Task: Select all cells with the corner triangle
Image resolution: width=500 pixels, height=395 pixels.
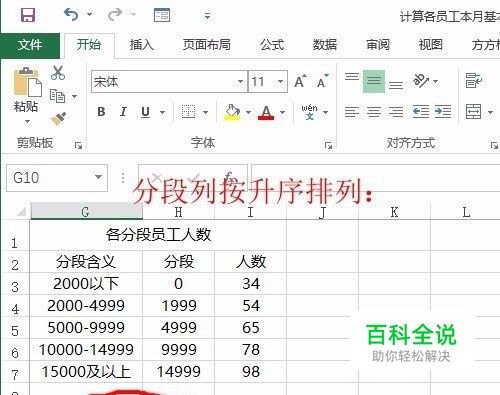Action: 21,211
